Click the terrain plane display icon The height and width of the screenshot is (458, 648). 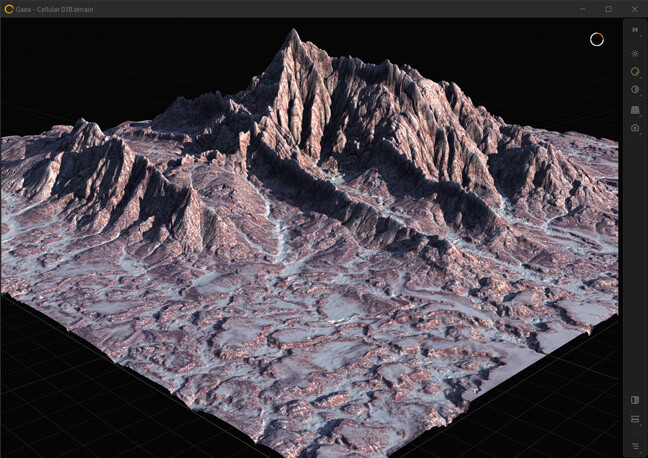click(x=634, y=109)
